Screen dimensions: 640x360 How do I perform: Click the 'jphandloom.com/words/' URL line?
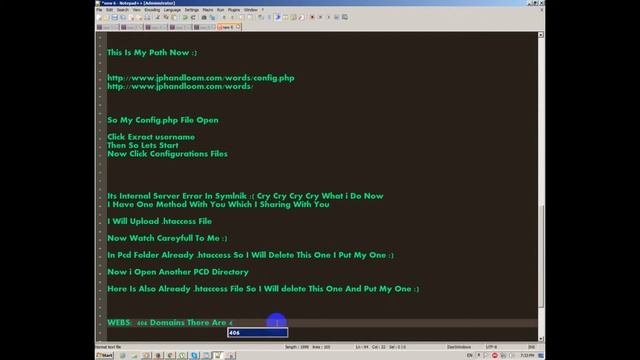[180, 87]
